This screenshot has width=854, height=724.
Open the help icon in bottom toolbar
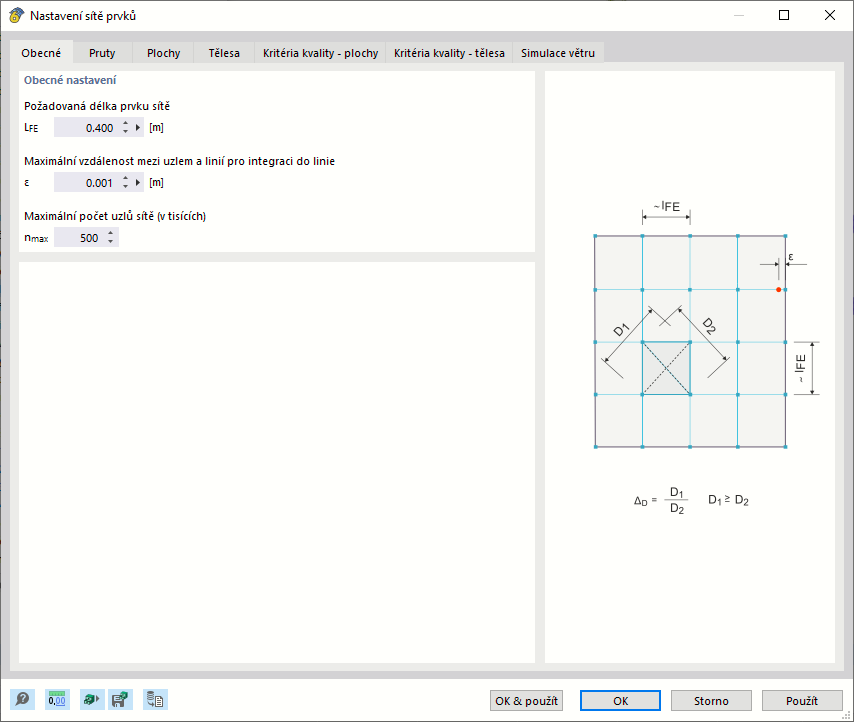pyautogui.click(x=22, y=699)
